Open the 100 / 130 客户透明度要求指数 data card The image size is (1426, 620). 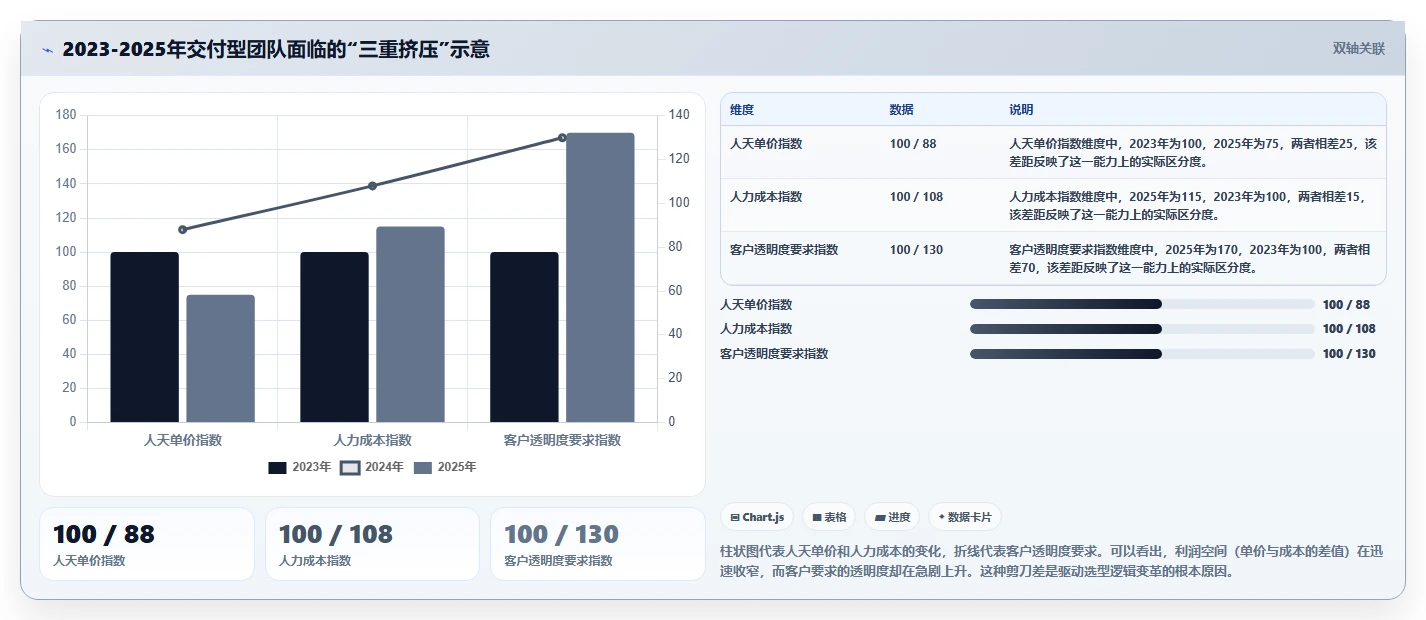coord(598,544)
